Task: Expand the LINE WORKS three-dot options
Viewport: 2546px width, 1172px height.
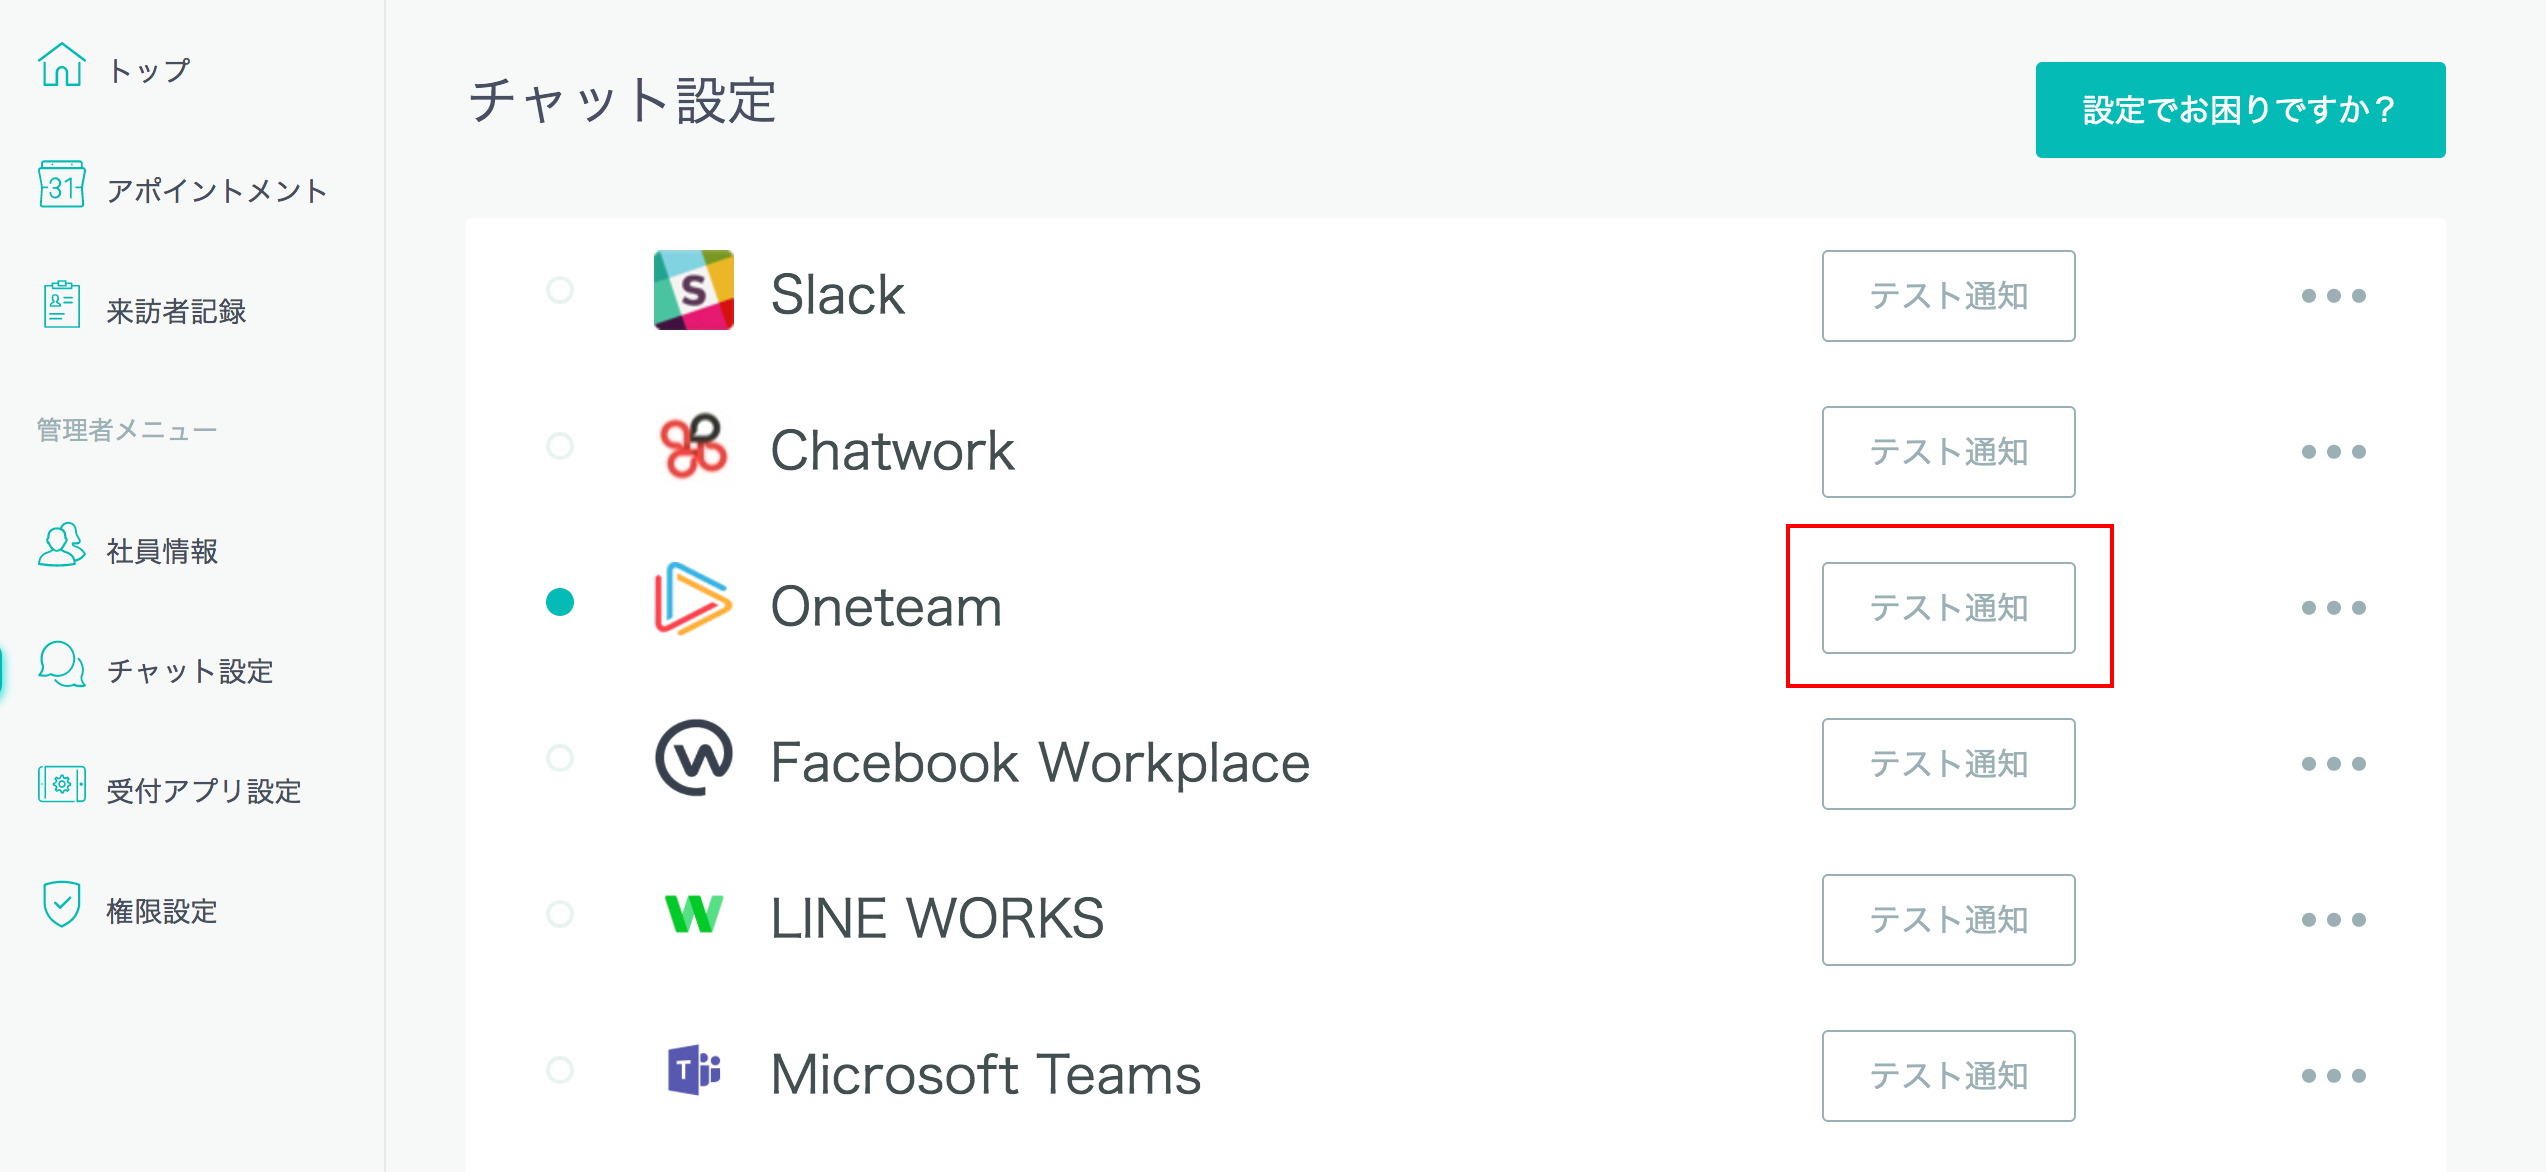Action: pyautogui.click(x=2333, y=920)
